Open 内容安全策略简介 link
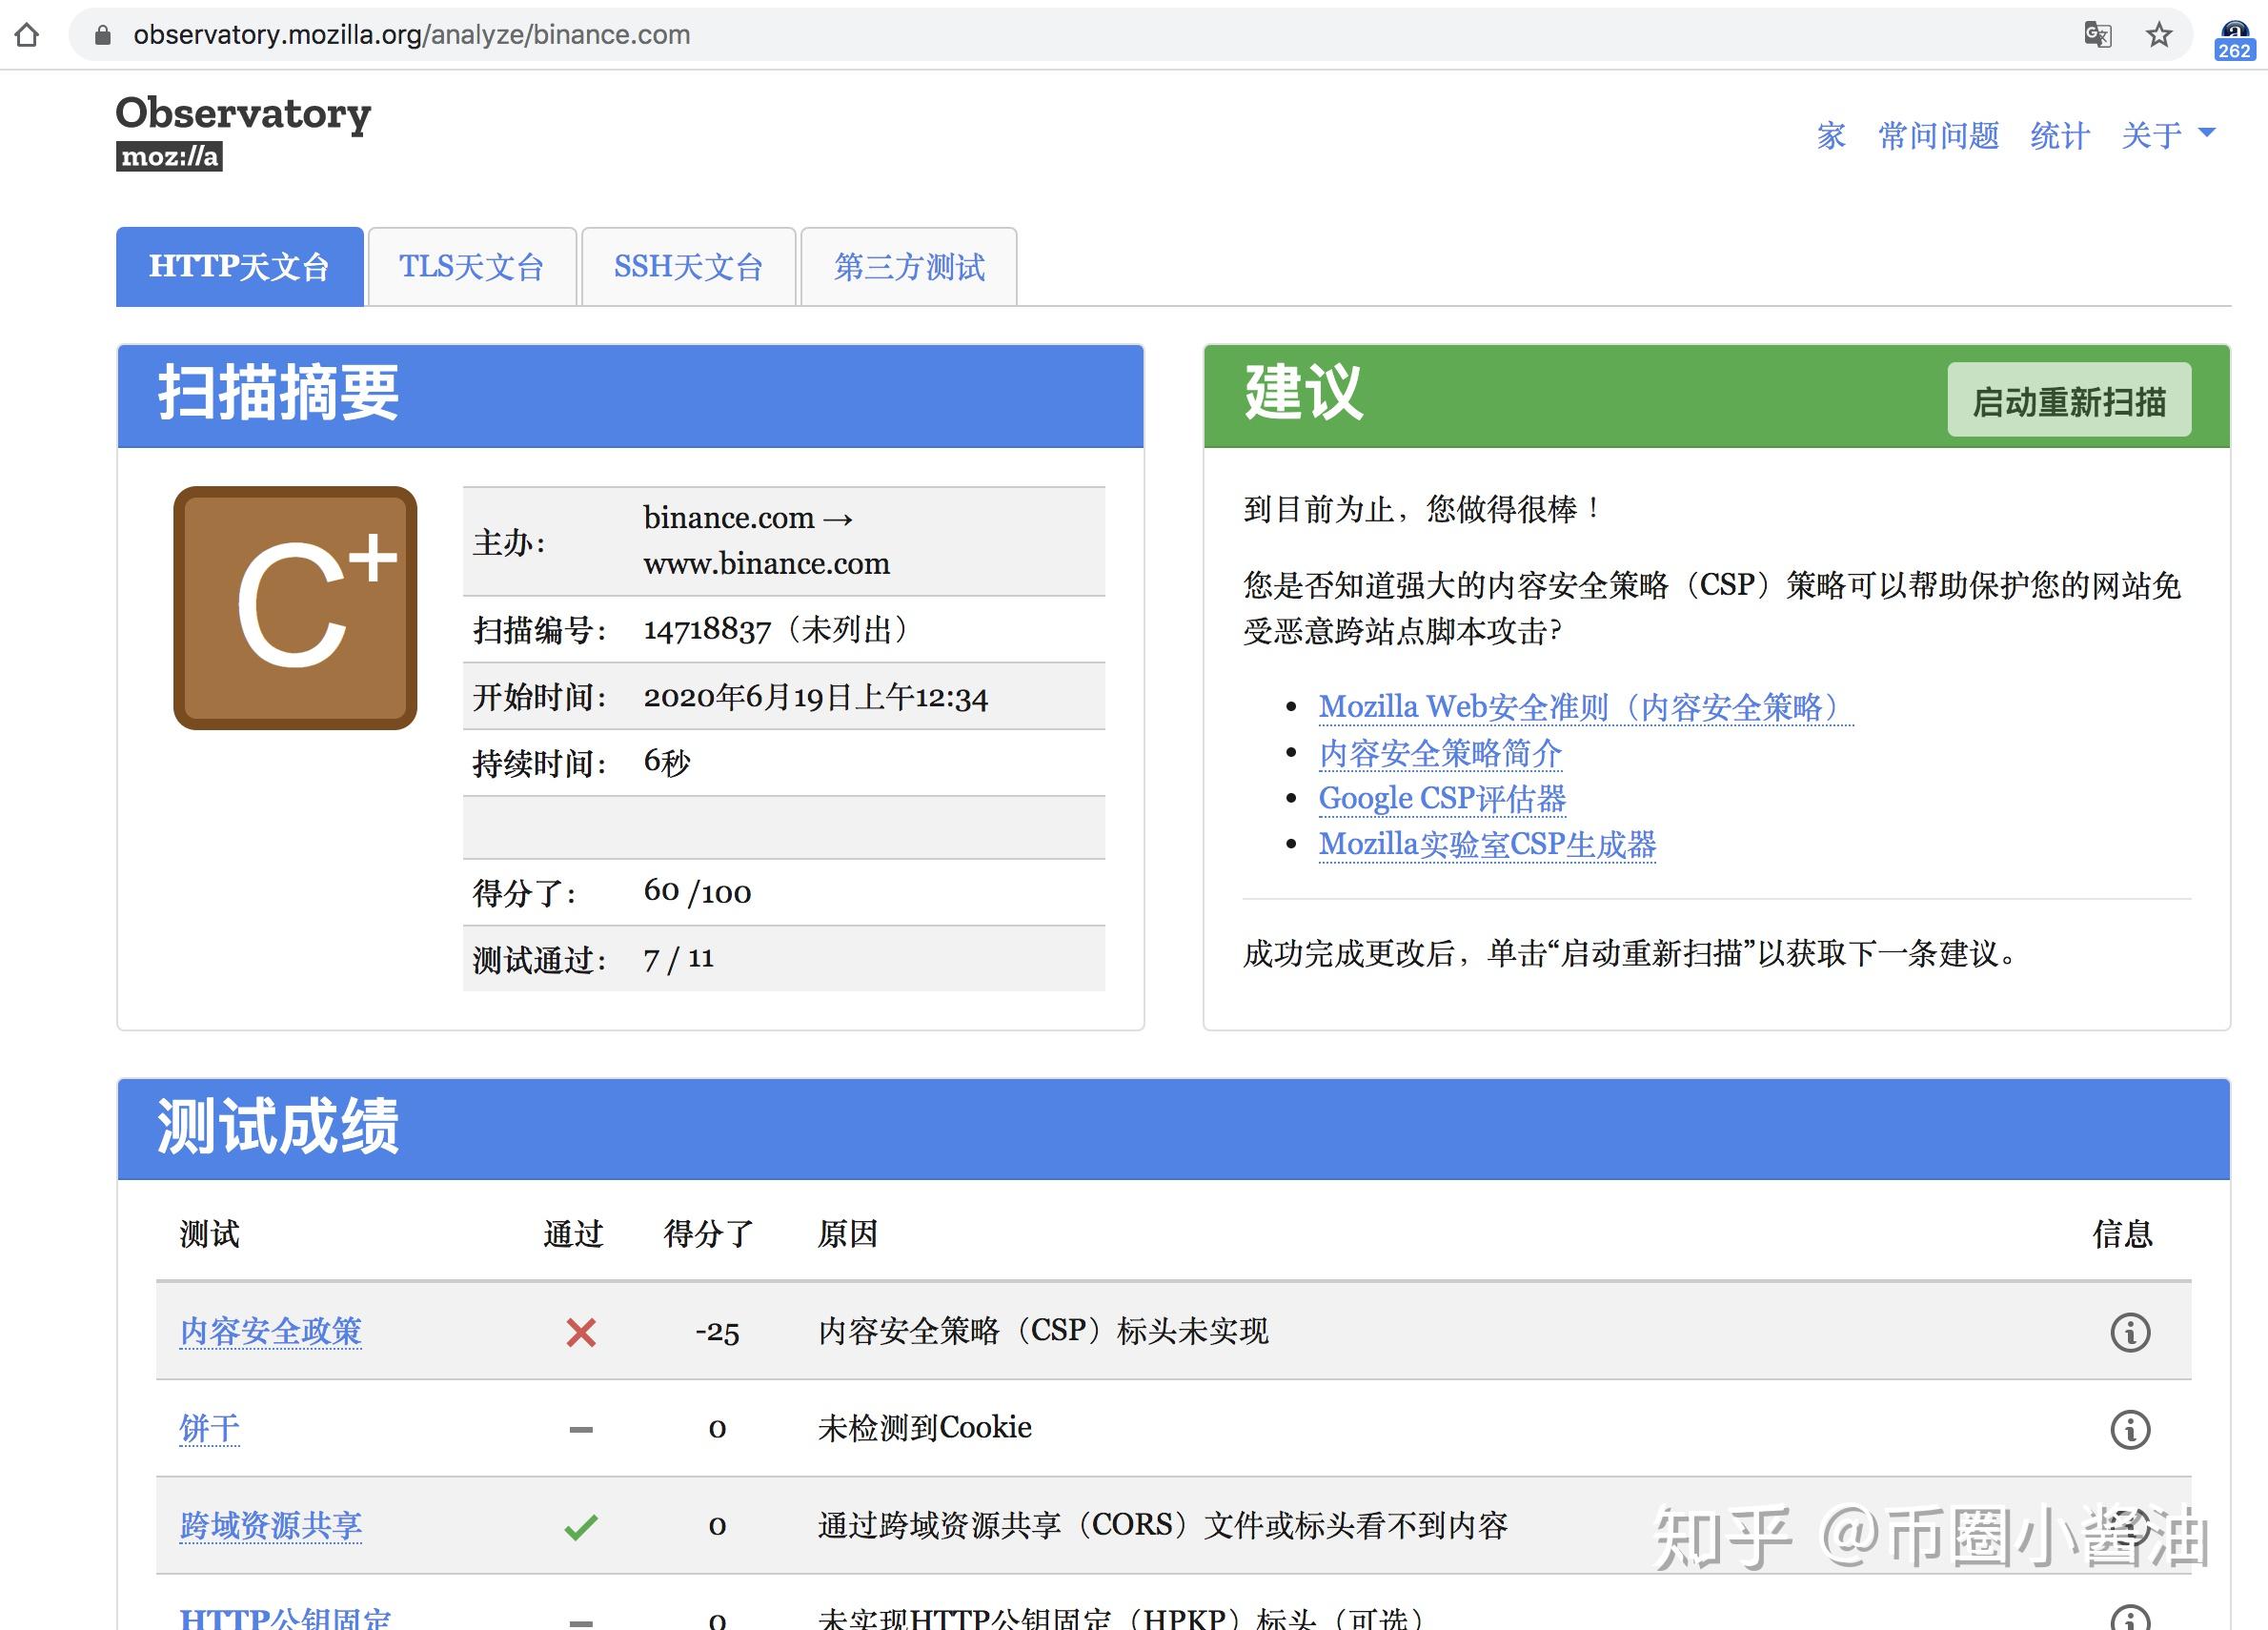2268x1630 pixels. coord(1440,753)
